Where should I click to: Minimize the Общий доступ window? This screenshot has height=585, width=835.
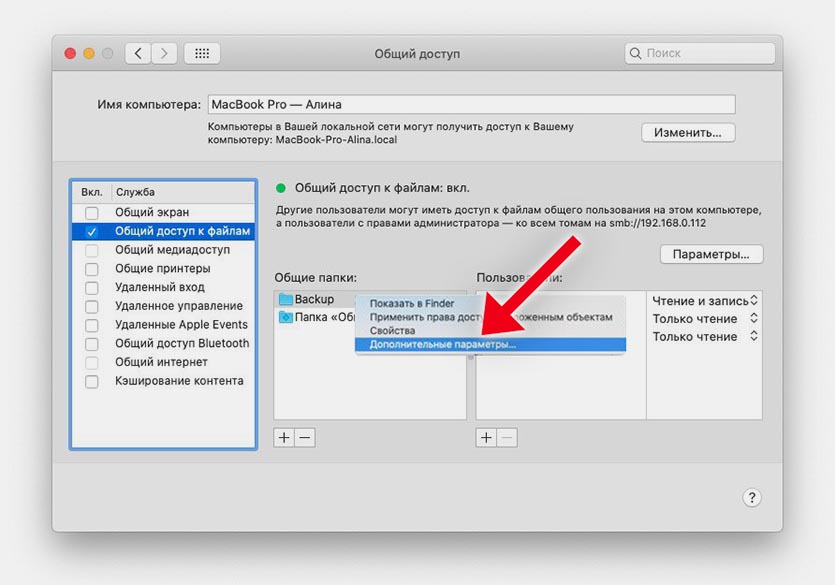click(89, 53)
